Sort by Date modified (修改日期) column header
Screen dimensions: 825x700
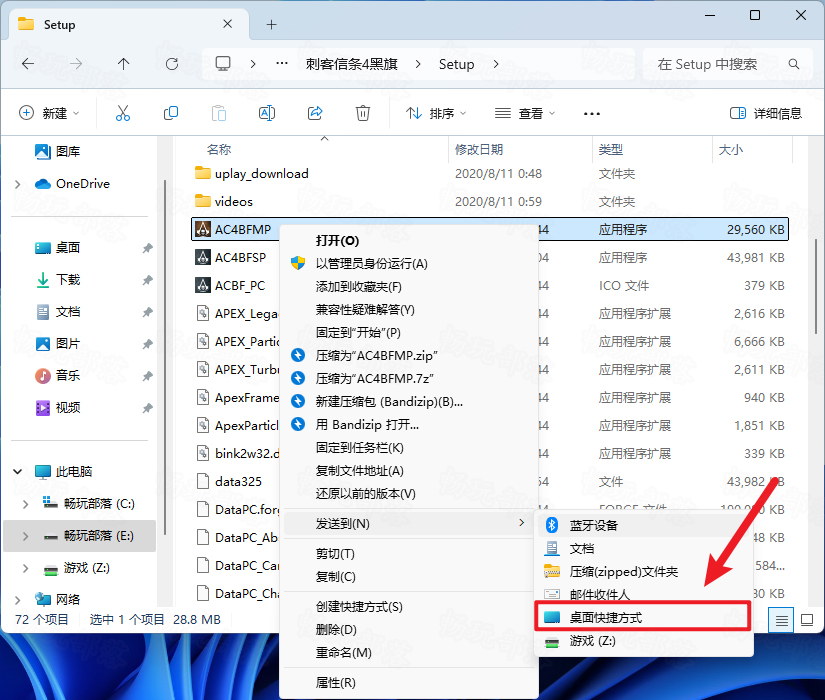478,149
